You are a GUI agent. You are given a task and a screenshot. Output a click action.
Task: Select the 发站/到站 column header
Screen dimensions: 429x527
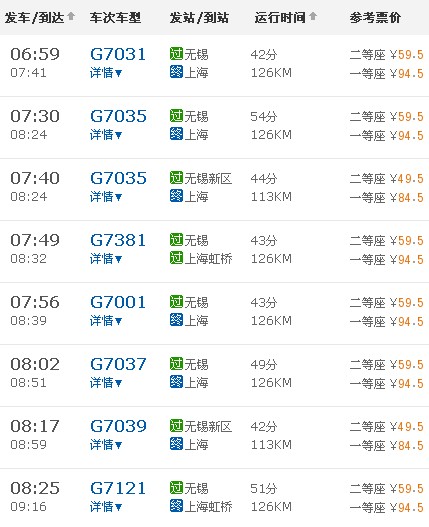(x=199, y=17)
